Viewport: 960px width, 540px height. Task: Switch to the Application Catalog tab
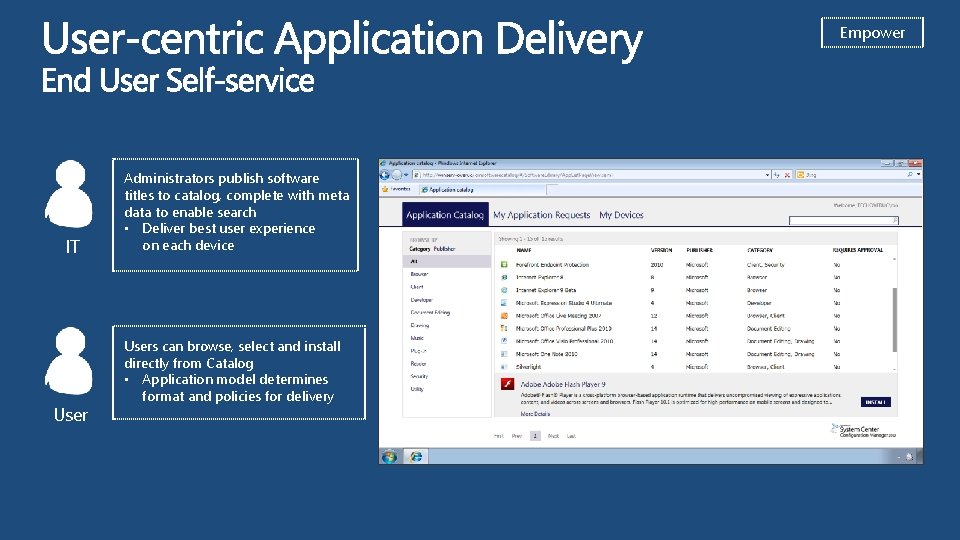coord(445,215)
